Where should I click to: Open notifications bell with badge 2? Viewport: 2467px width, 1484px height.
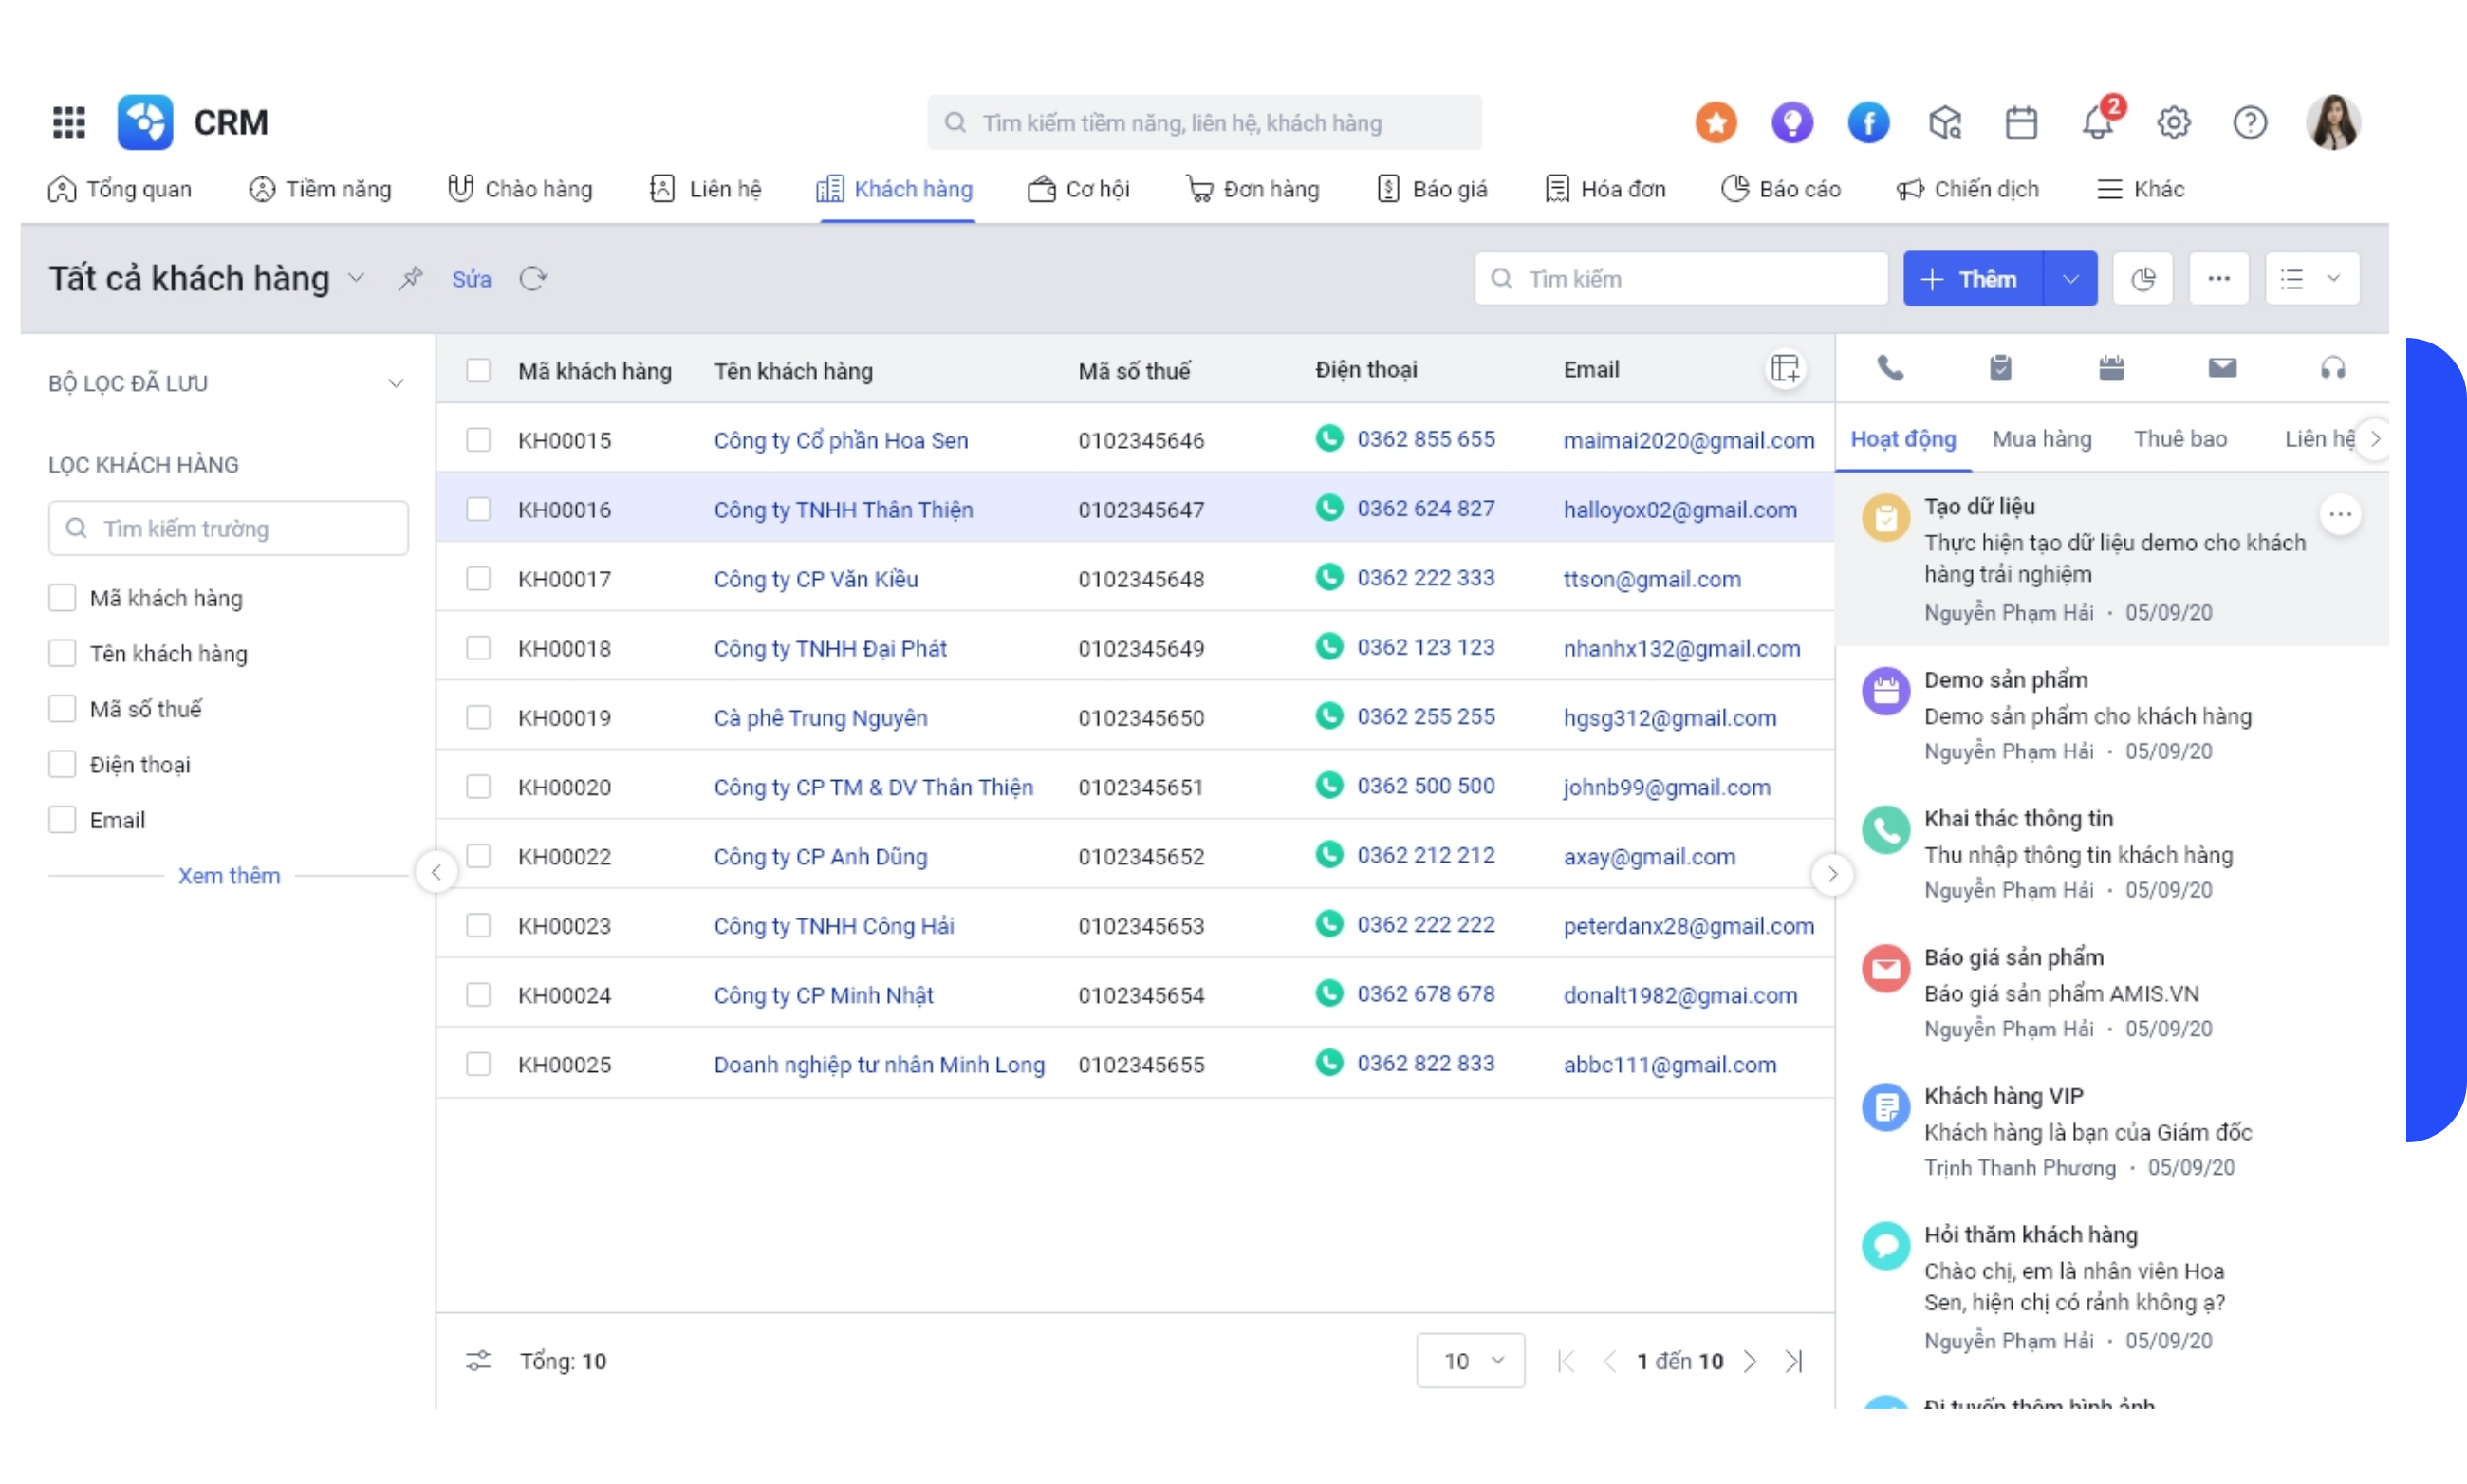pyautogui.click(x=2100, y=120)
